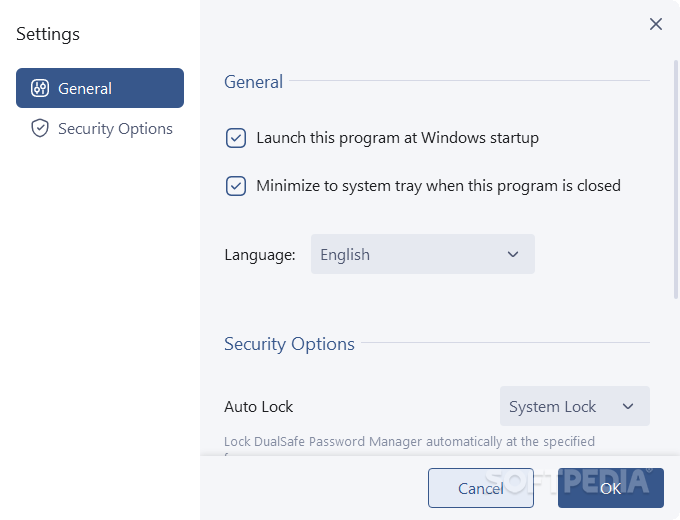Select the General tab in the sidebar
This screenshot has width=680, height=520.
coord(100,88)
